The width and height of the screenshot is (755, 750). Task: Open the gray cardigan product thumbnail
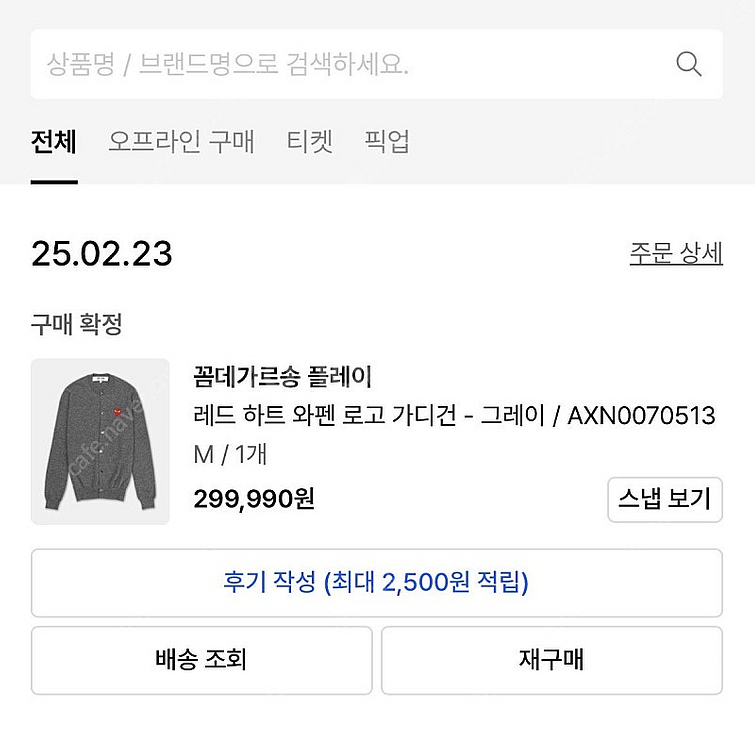(100, 441)
